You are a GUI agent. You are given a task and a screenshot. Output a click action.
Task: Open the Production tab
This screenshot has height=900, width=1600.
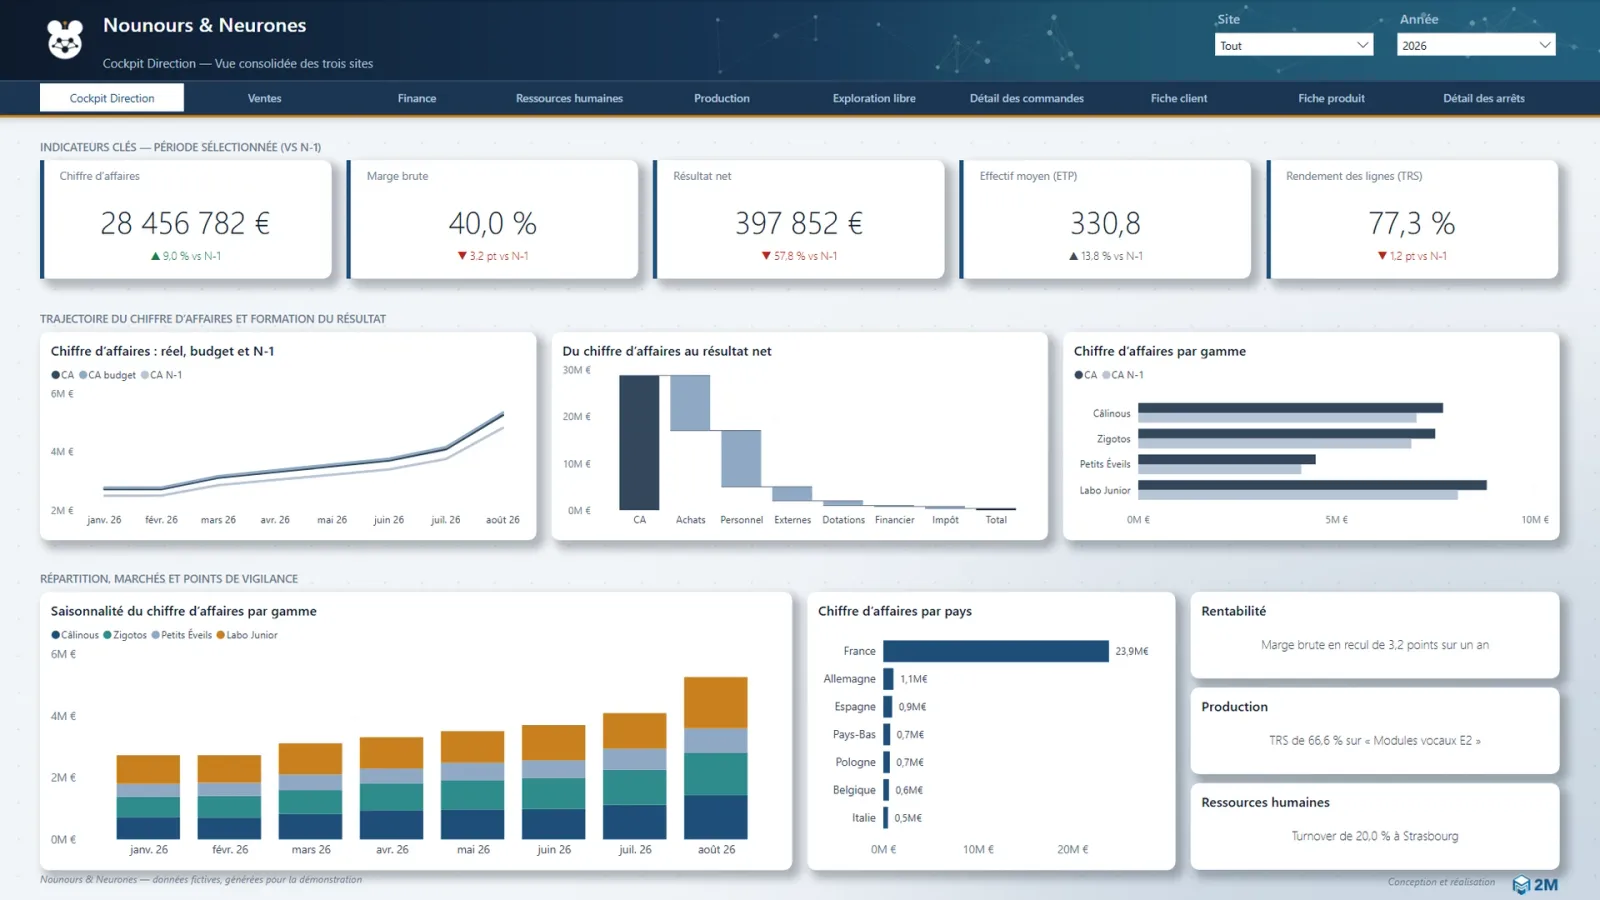pos(722,98)
